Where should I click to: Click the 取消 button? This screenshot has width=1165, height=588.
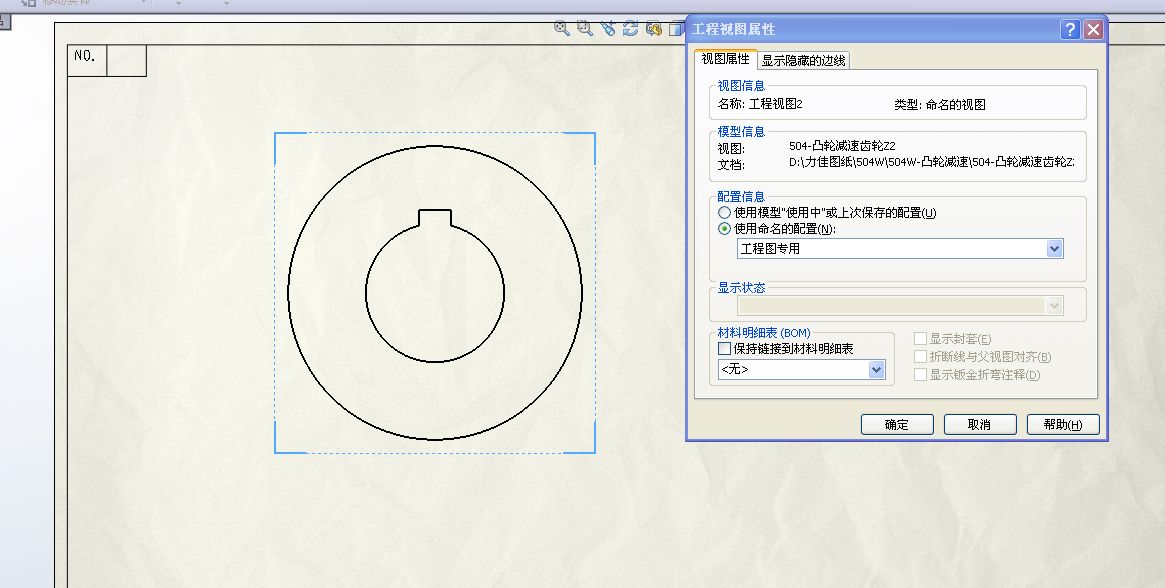pyautogui.click(x=979, y=424)
